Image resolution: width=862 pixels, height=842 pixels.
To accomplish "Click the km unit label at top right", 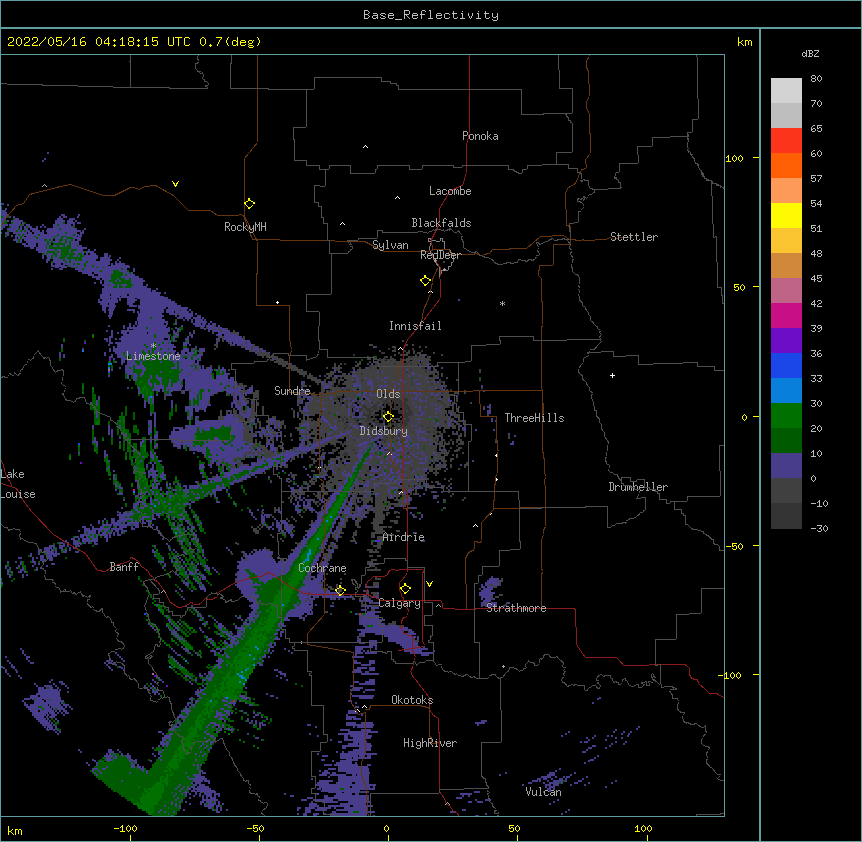I will coord(744,42).
